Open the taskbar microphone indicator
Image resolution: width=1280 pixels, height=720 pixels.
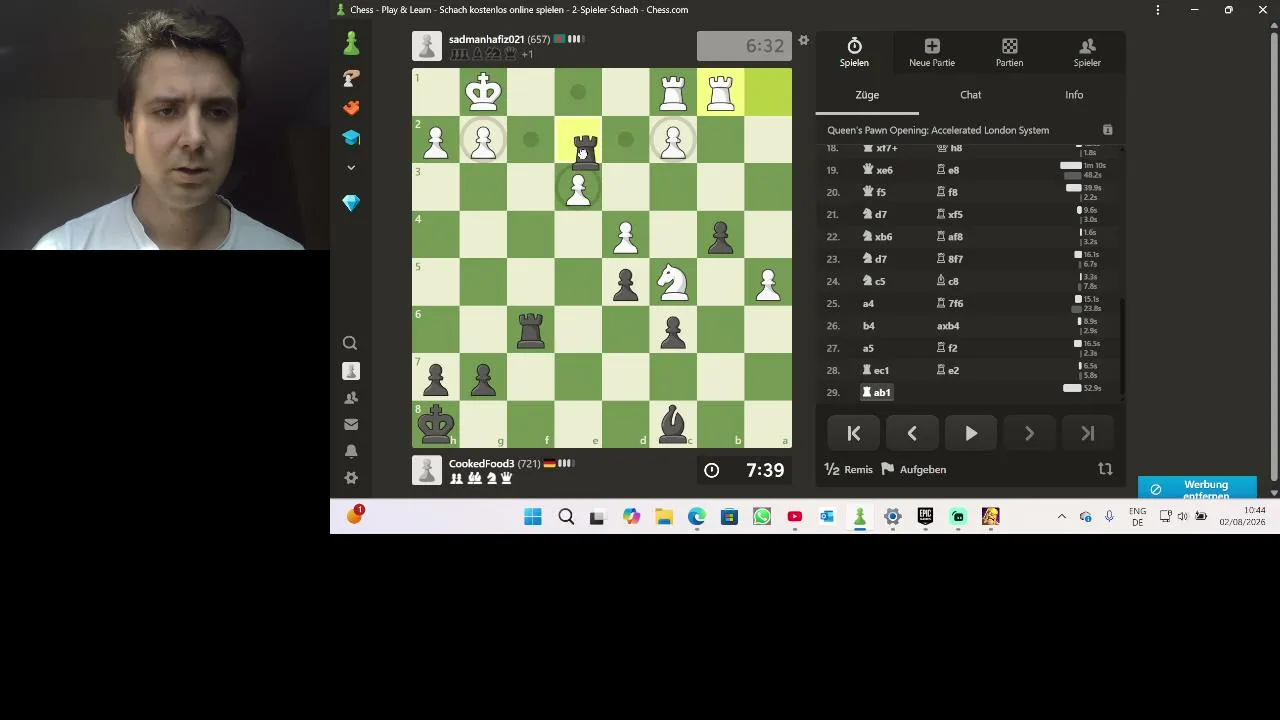pos(1109,517)
